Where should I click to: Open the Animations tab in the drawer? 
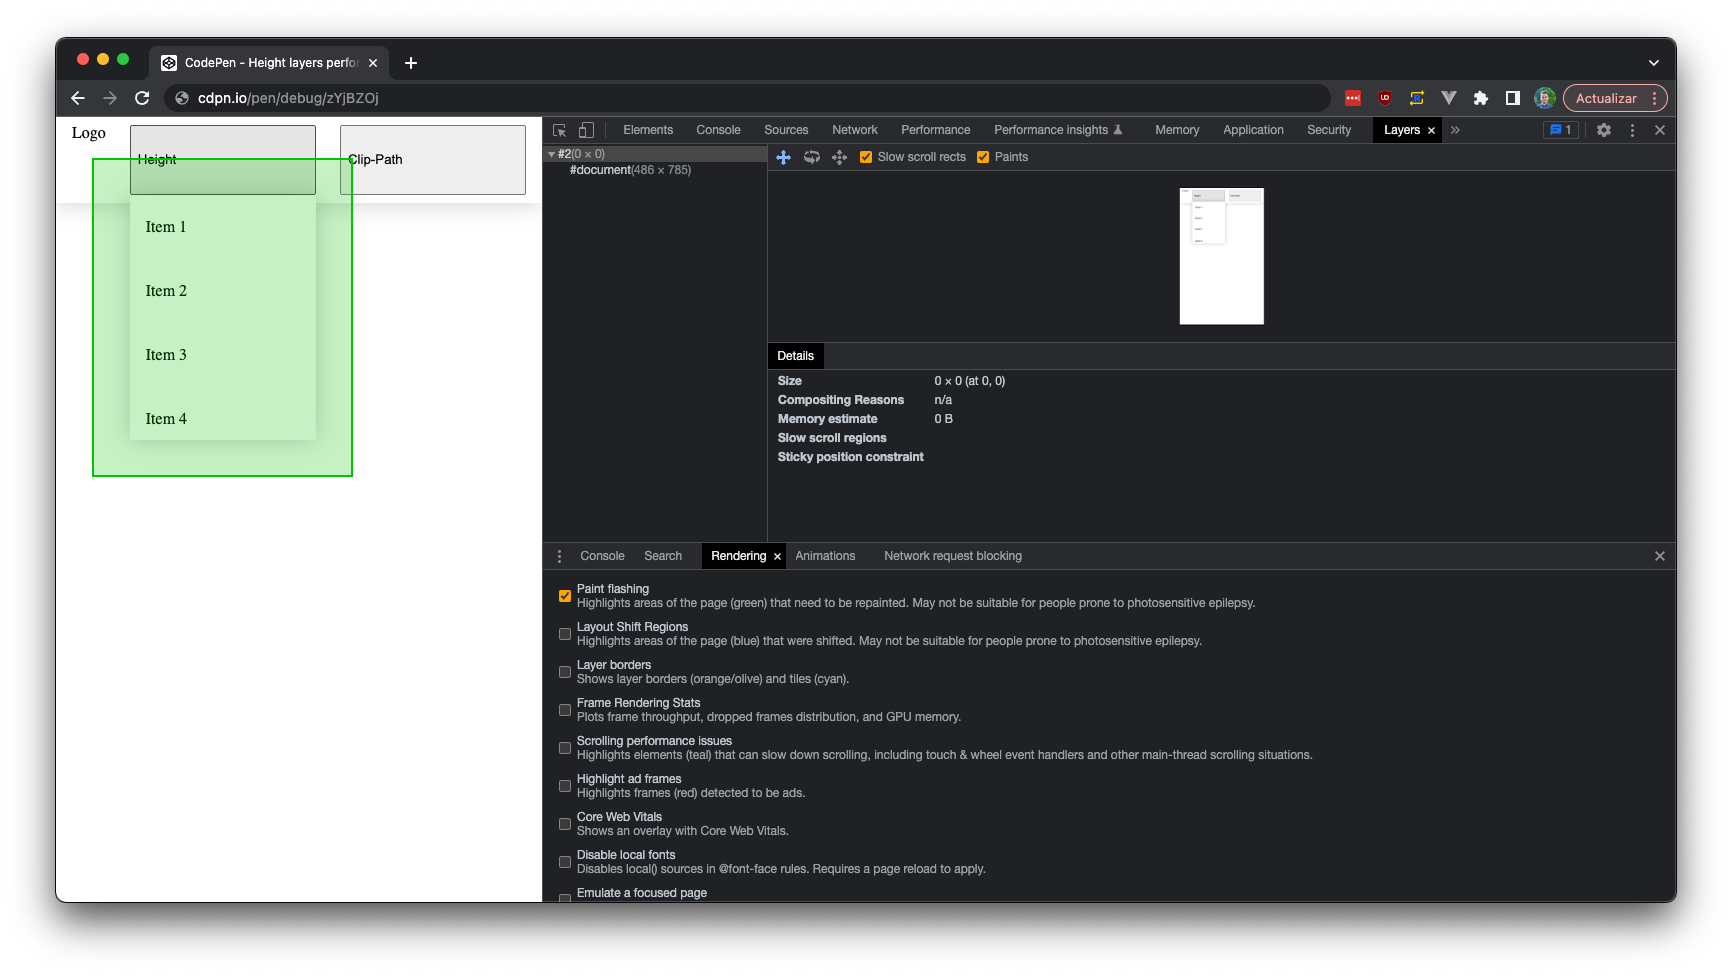(x=825, y=556)
